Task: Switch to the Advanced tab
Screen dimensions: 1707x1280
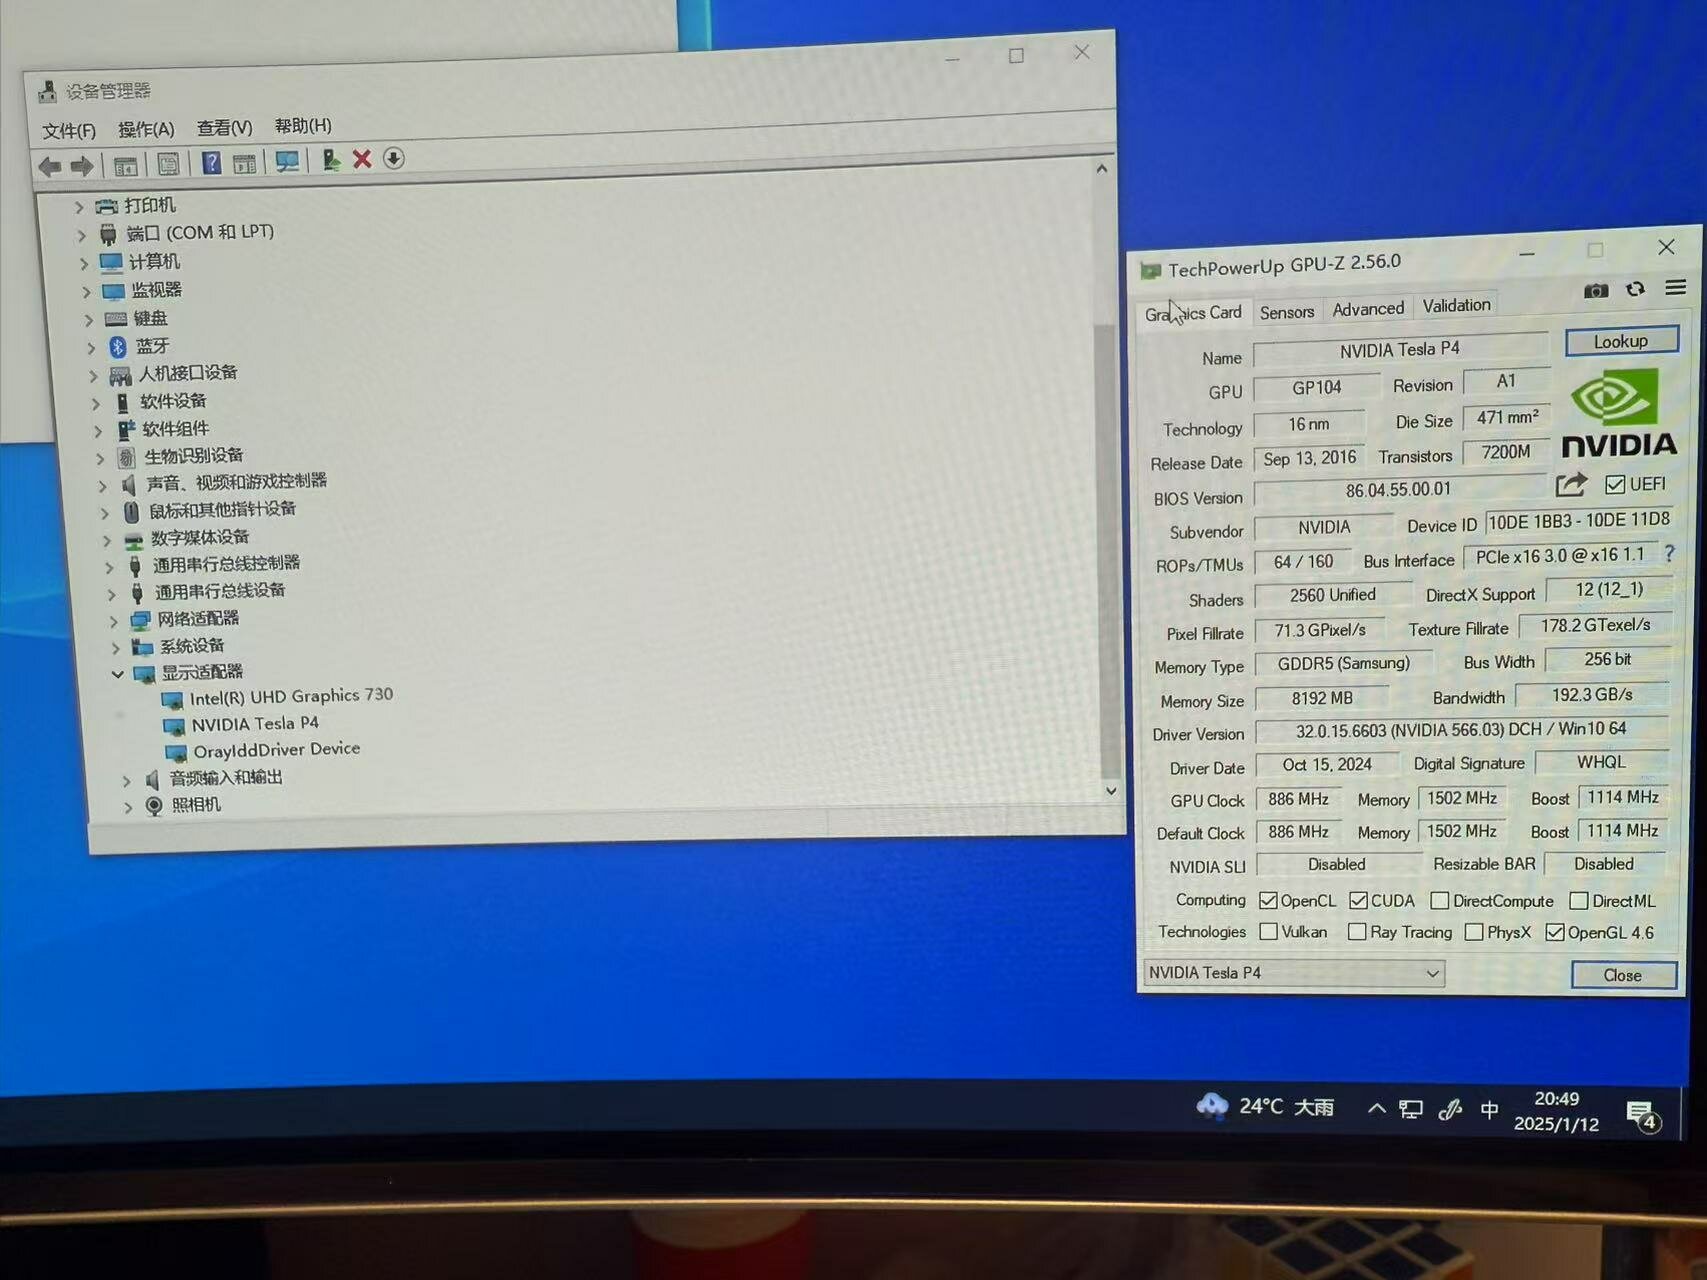Action: tap(1368, 309)
